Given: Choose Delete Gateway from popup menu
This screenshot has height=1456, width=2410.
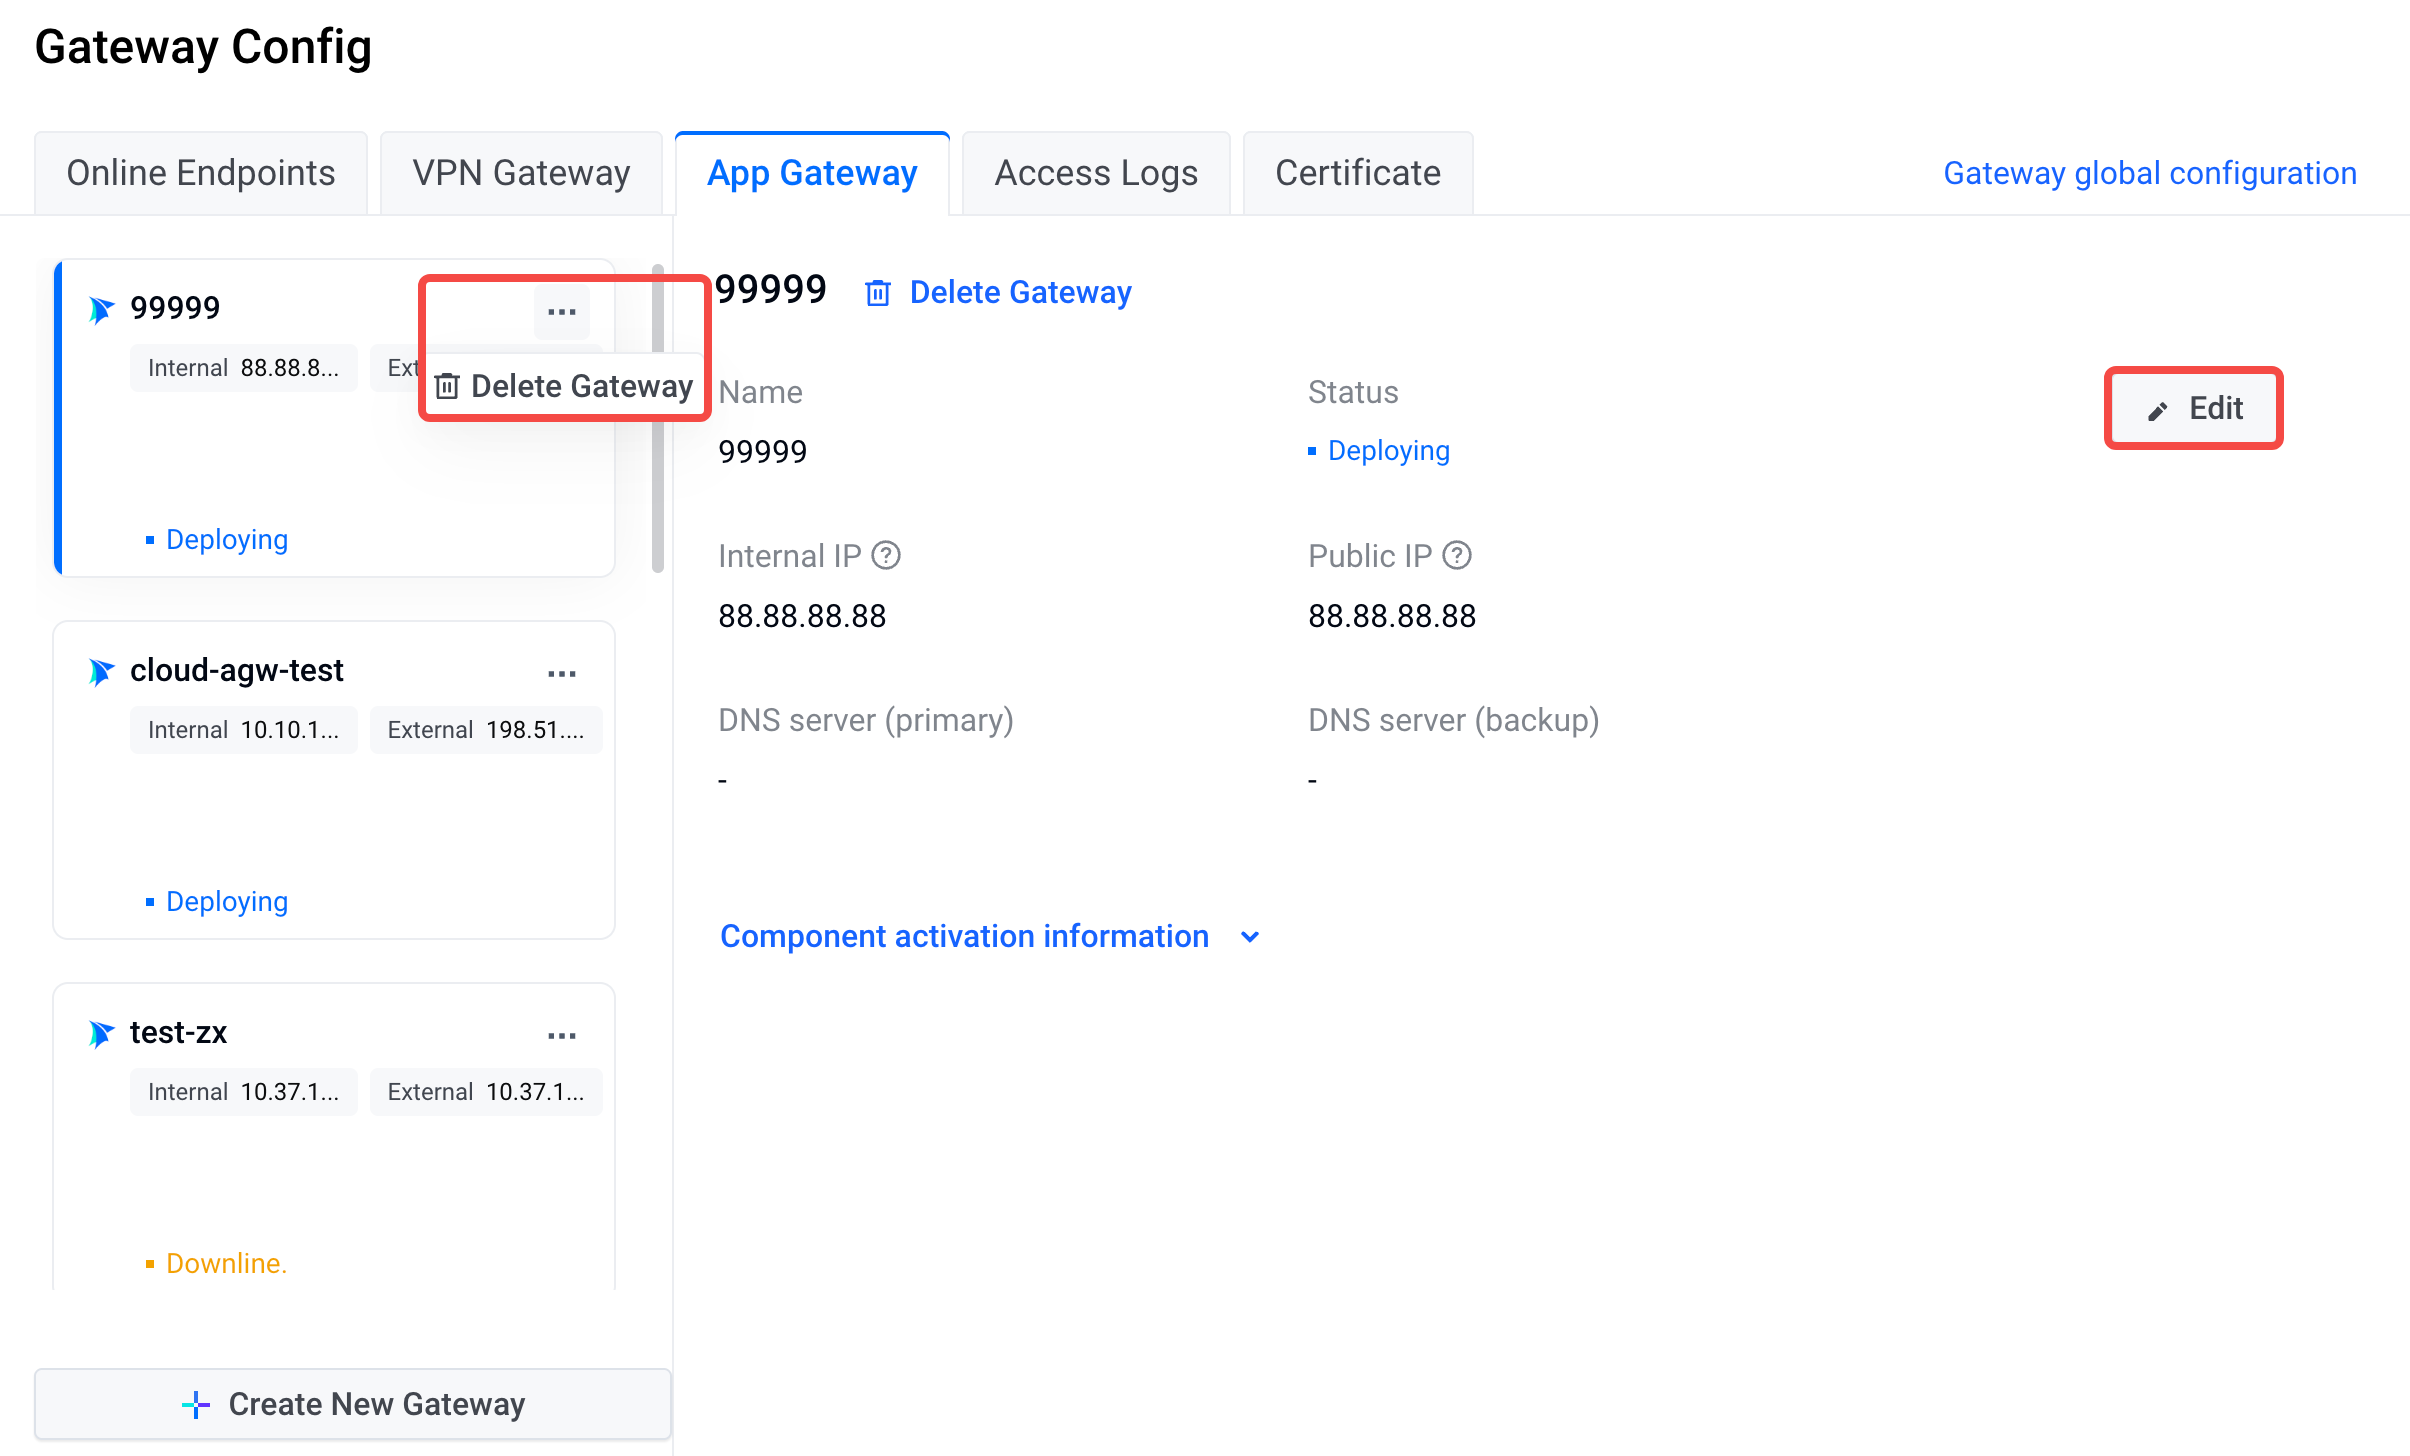Looking at the screenshot, I should (x=565, y=386).
